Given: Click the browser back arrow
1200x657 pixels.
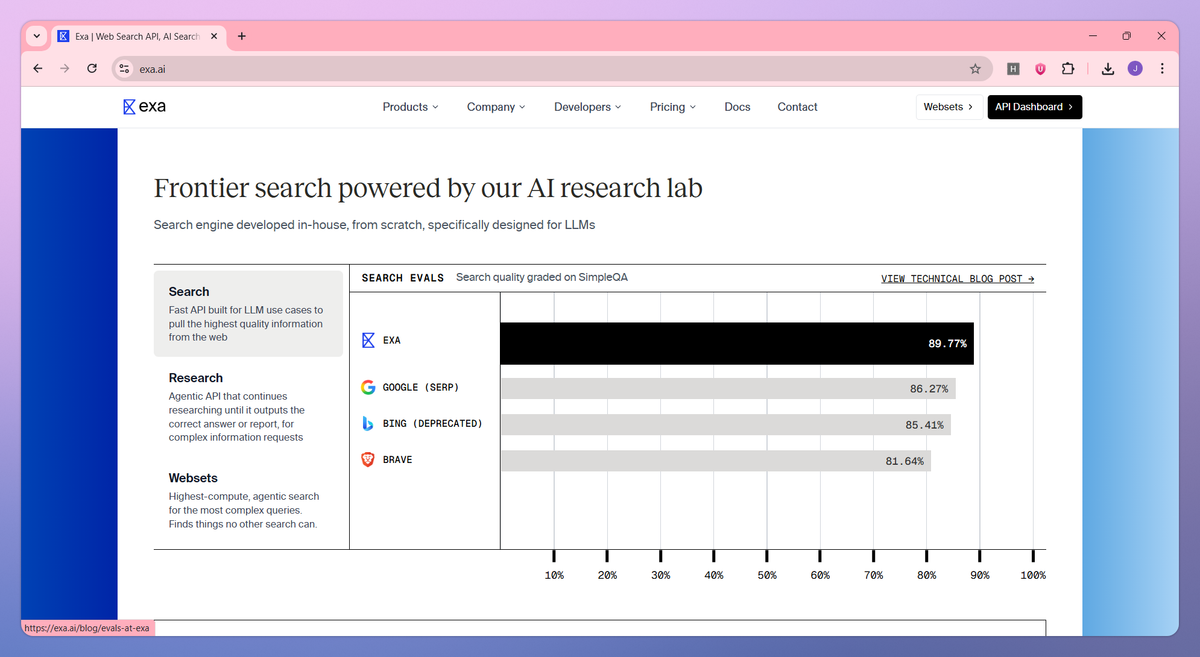Looking at the screenshot, I should coord(38,69).
